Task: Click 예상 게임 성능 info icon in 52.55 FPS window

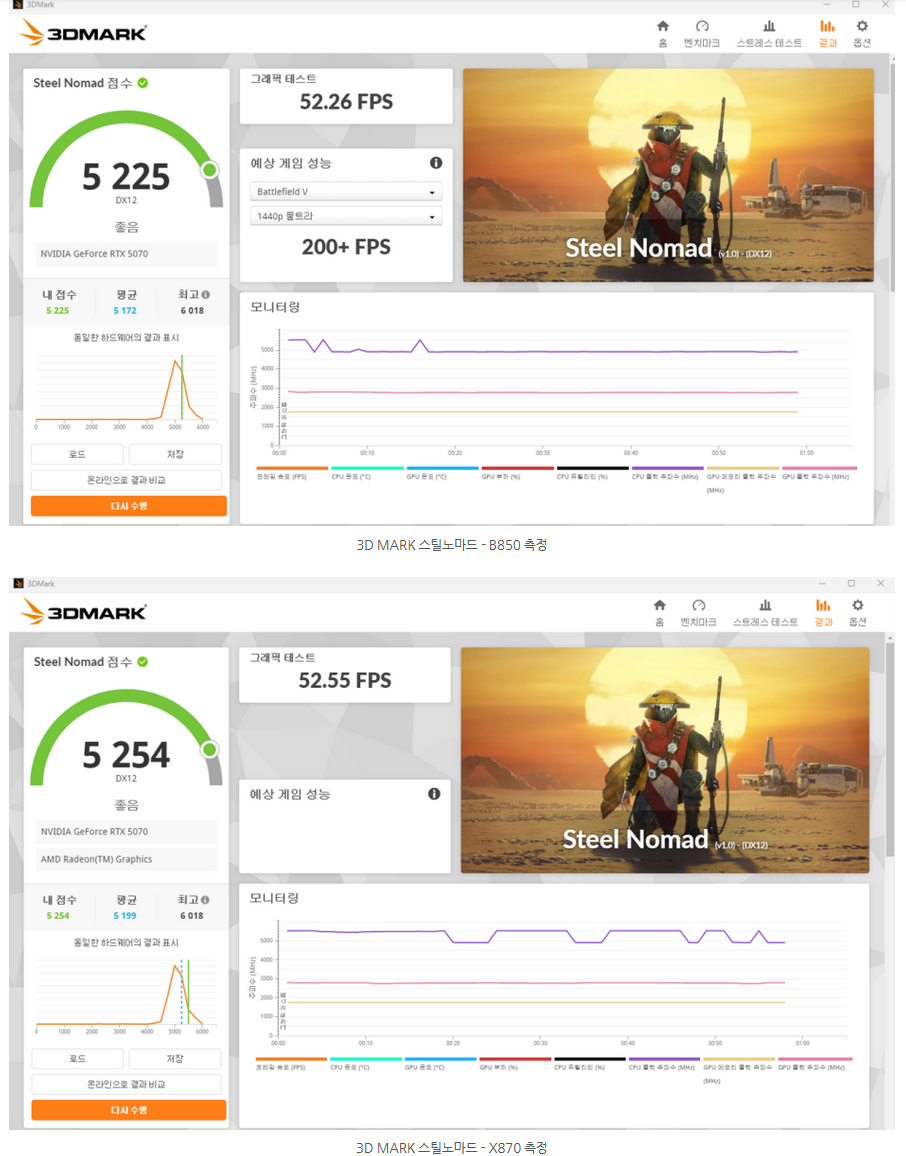Action: click(434, 794)
